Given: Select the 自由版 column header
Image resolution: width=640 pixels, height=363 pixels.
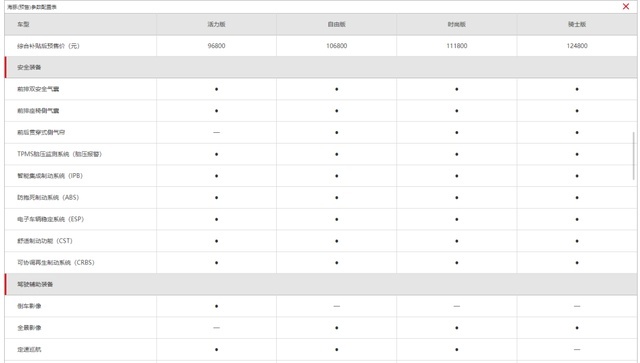Looking at the screenshot, I should click(336, 24).
